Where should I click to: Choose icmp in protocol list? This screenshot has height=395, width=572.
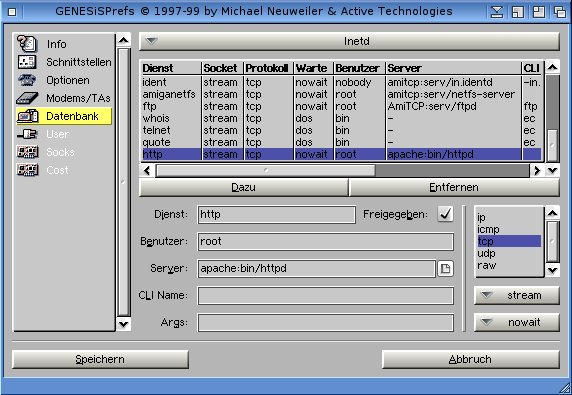click(509, 229)
